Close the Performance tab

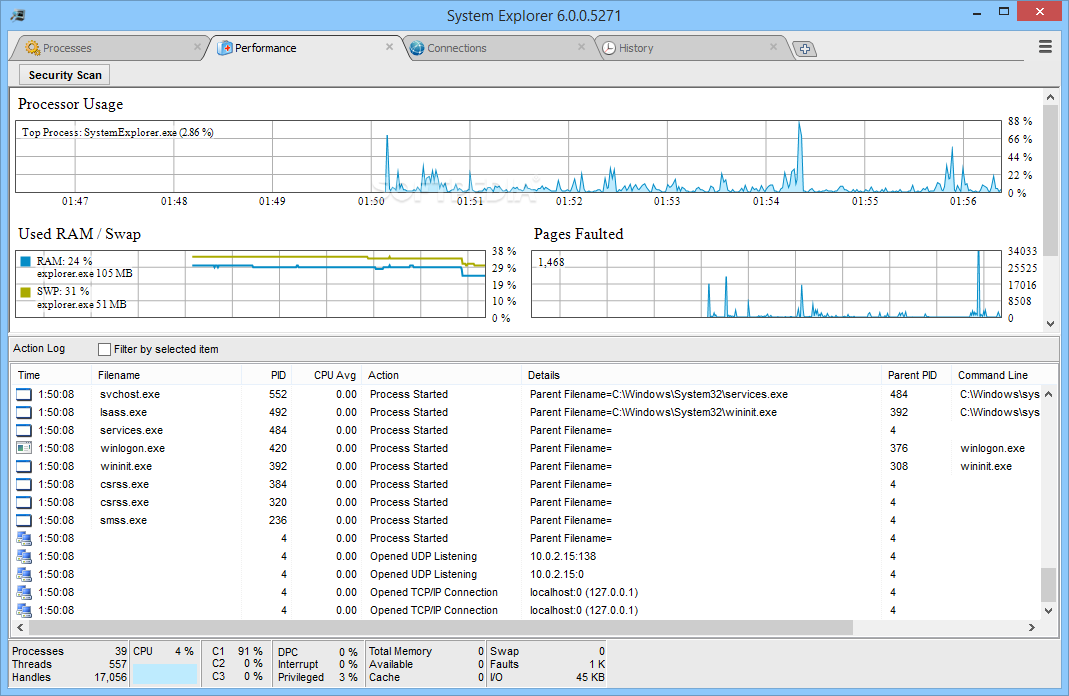pos(389,46)
